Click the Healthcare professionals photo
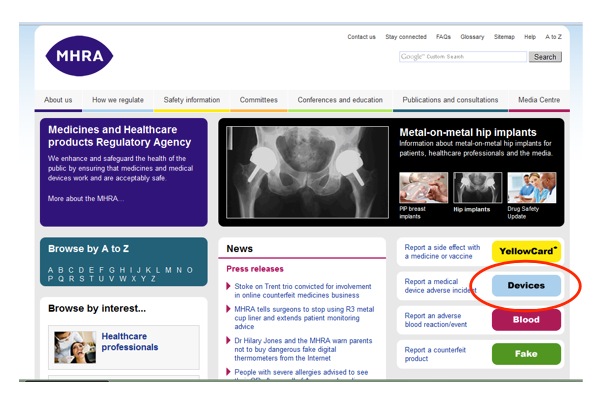 point(75,347)
